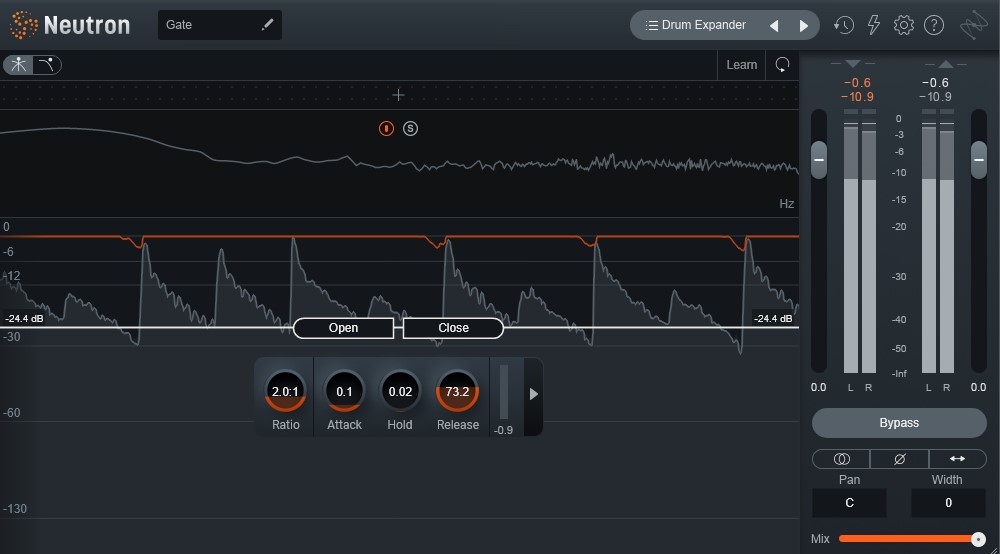Screen dimensions: 1000x554
Task: Click right -24.4 dB threshold label
Action: tap(773, 318)
